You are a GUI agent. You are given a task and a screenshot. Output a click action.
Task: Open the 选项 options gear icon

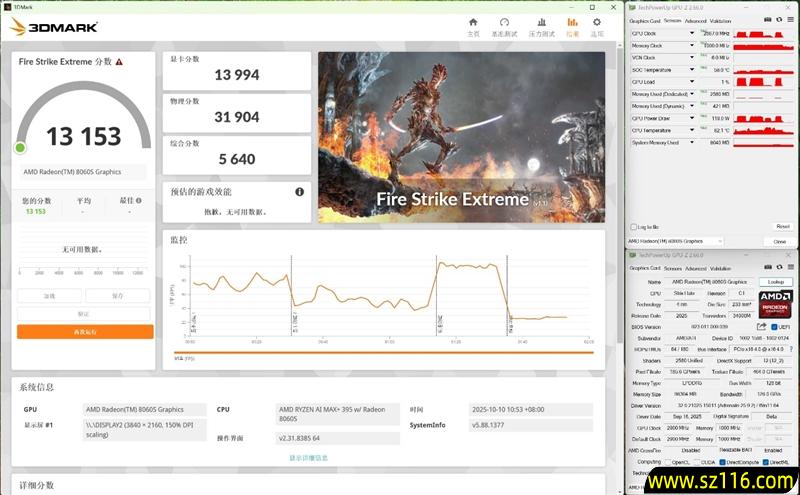pos(597,26)
